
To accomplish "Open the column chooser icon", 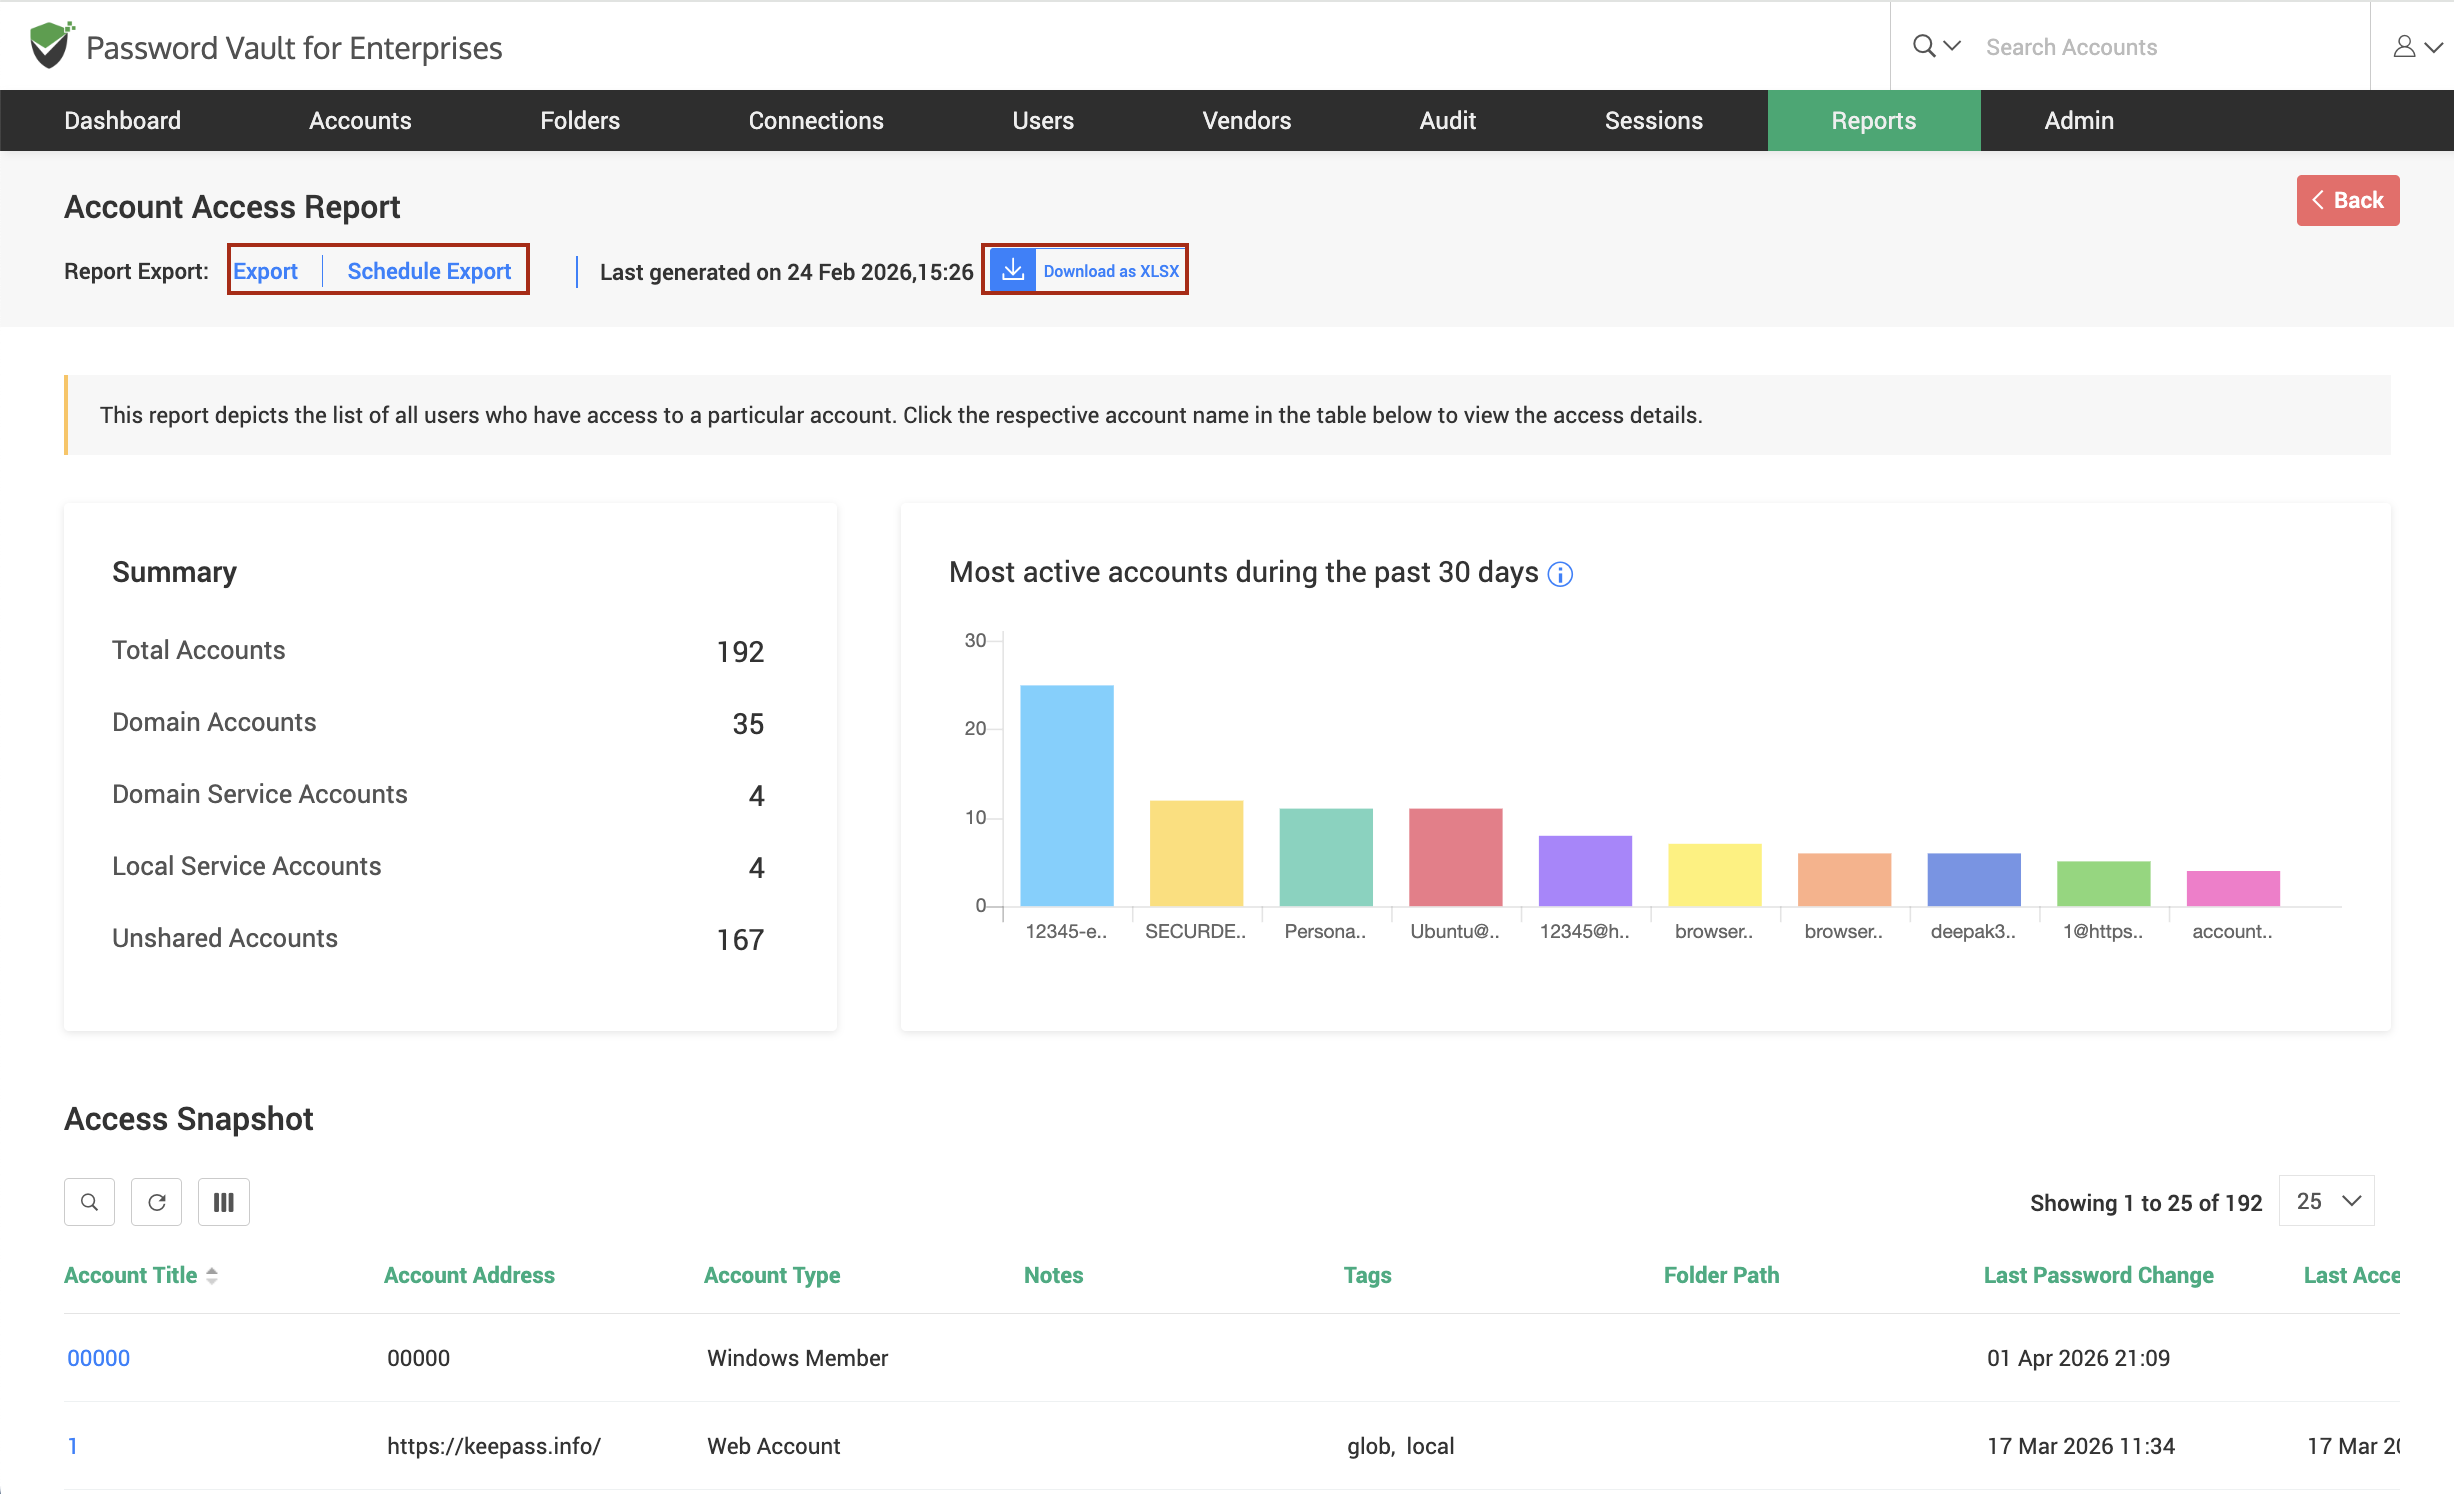I will 223,1201.
